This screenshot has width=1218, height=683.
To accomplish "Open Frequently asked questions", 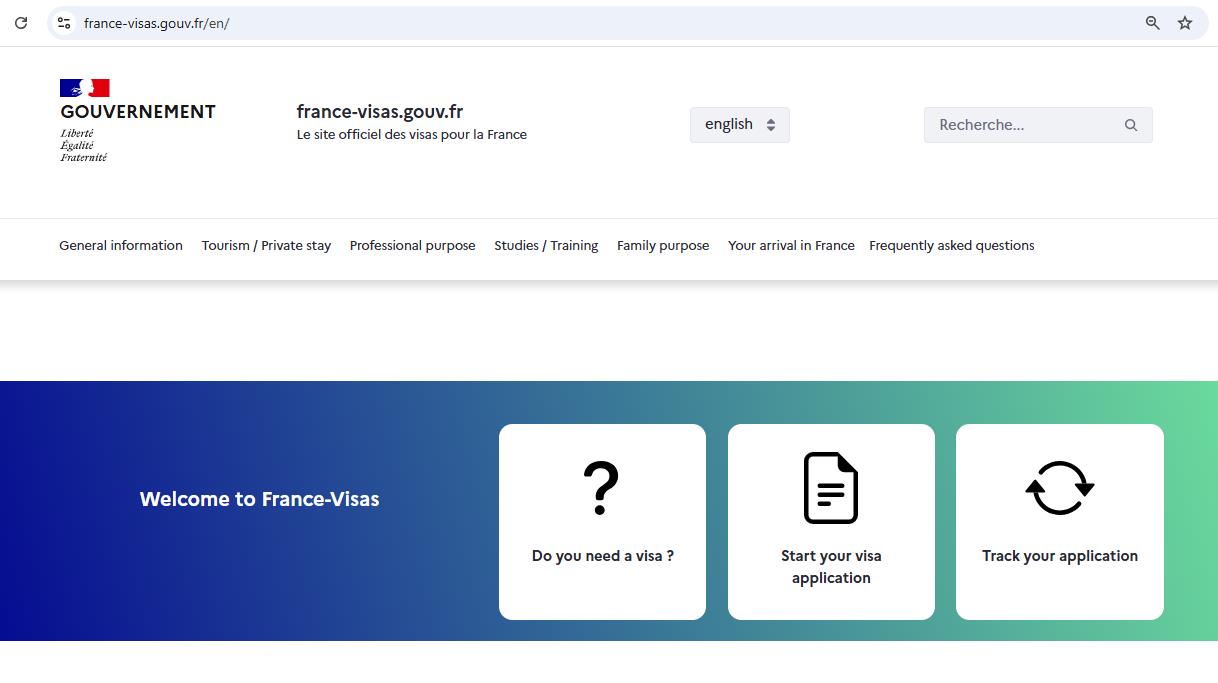I will 951,245.
